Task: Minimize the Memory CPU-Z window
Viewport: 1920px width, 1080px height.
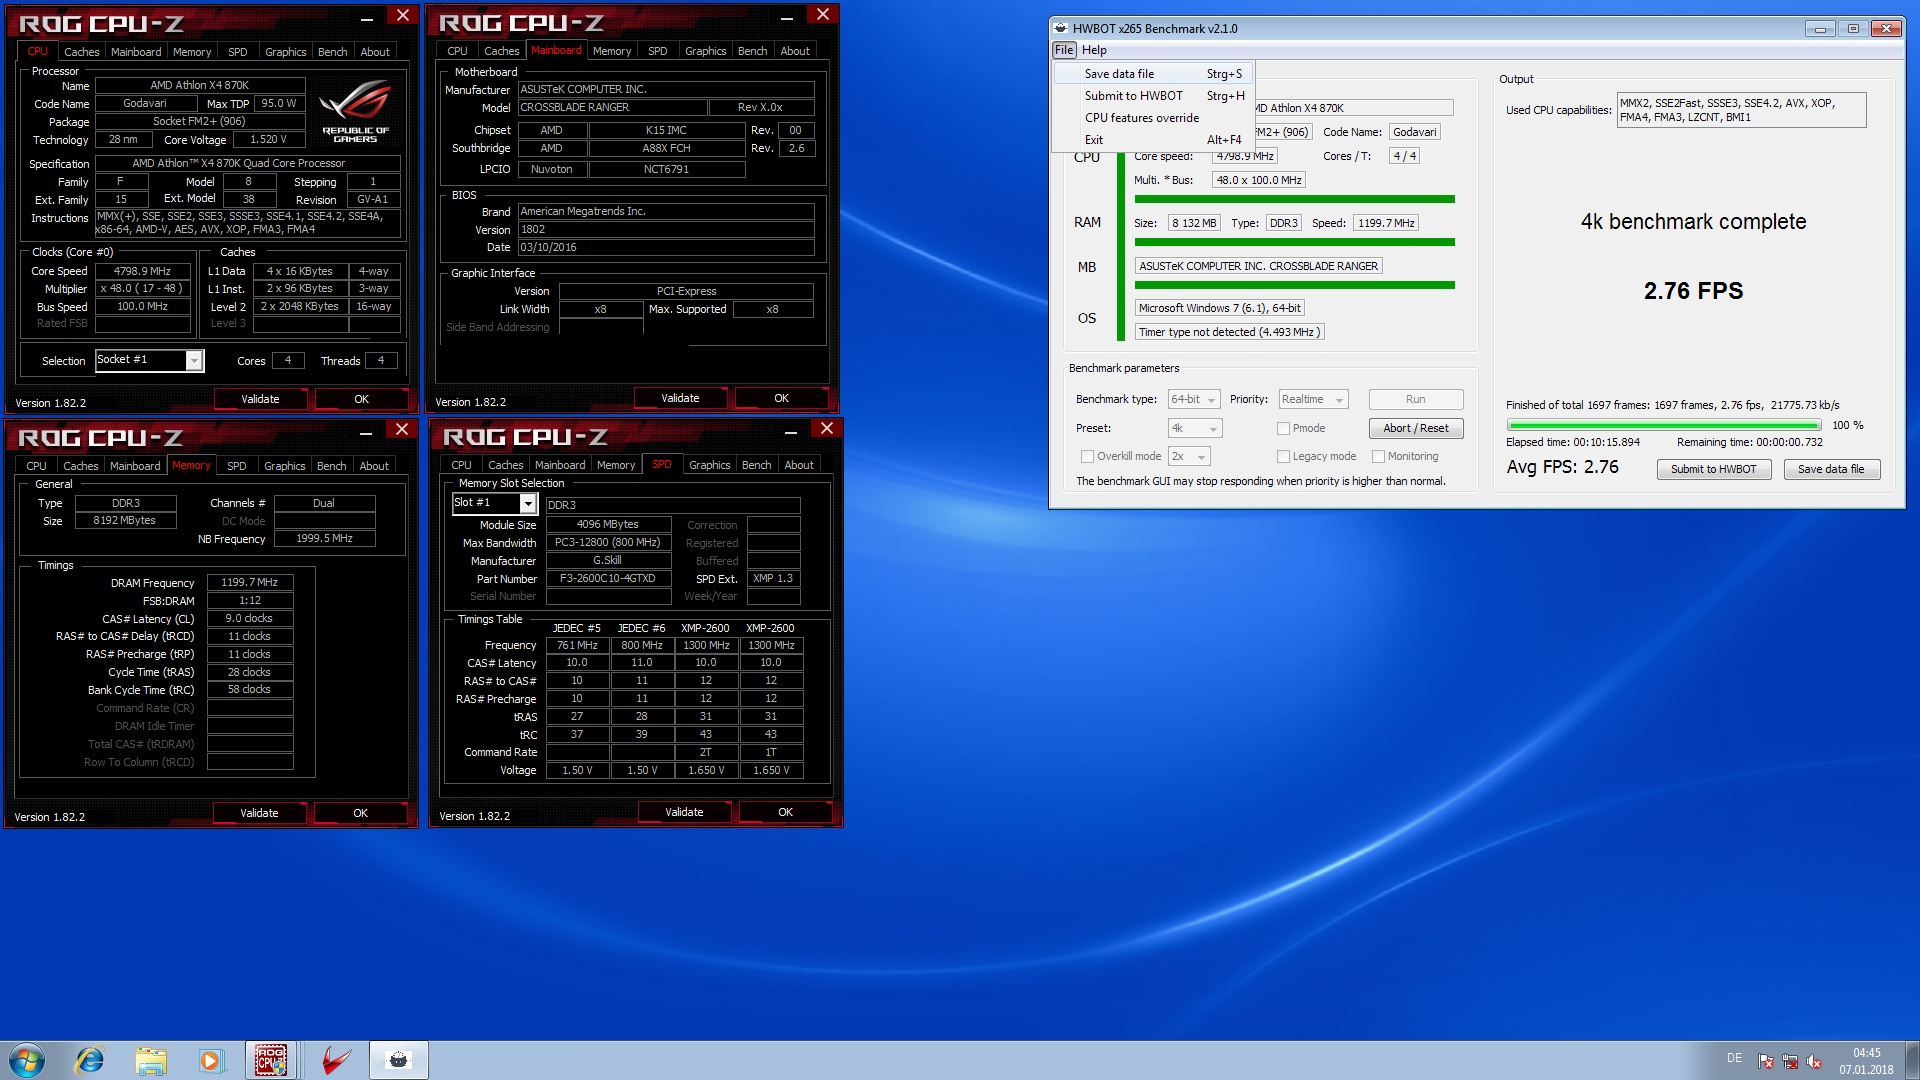Action: (366, 431)
